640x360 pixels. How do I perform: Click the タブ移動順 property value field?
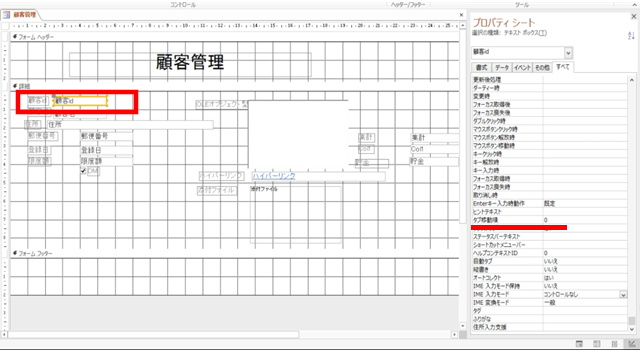pos(584,220)
